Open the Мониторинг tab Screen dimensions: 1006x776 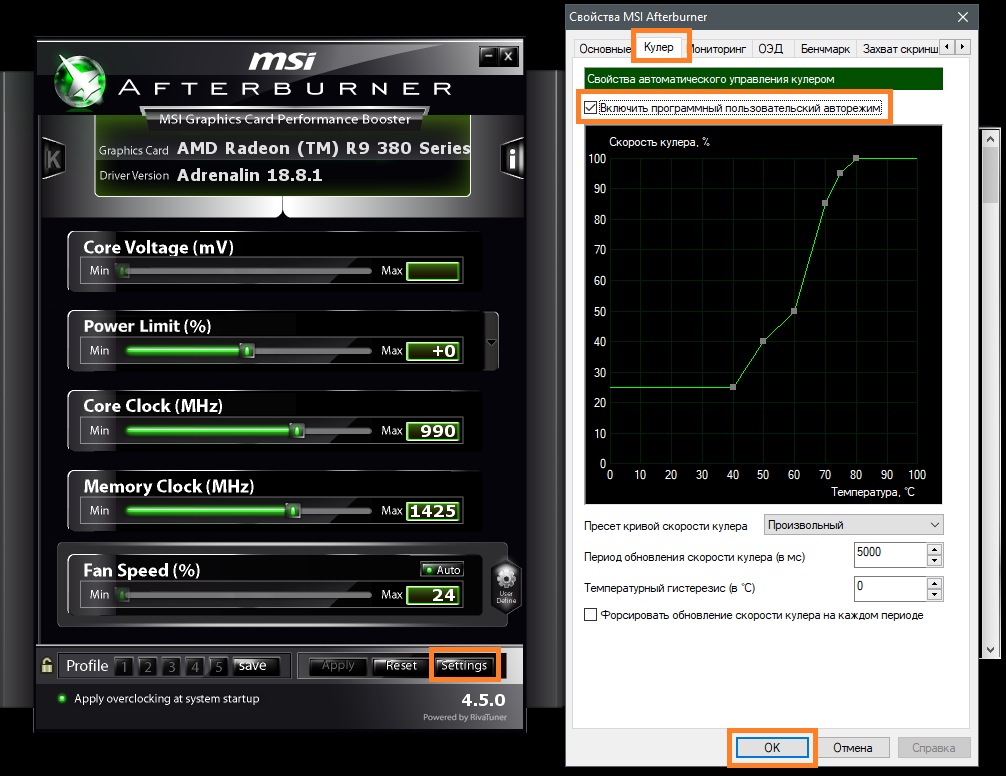click(x=719, y=49)
